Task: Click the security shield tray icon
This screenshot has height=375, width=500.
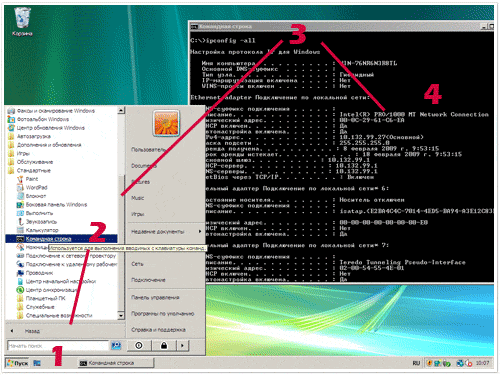Action: click(x=430, y=363)
